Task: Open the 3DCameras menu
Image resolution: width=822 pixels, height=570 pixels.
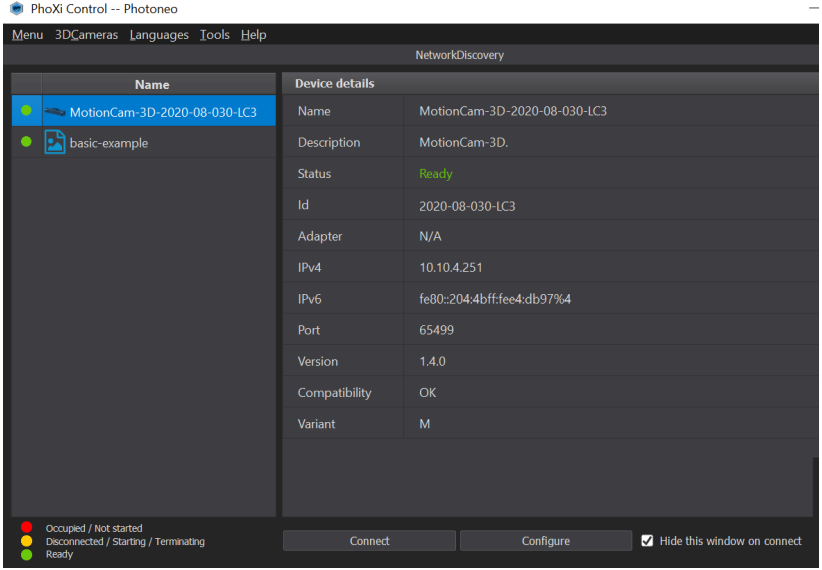Action: pos(86,35)
